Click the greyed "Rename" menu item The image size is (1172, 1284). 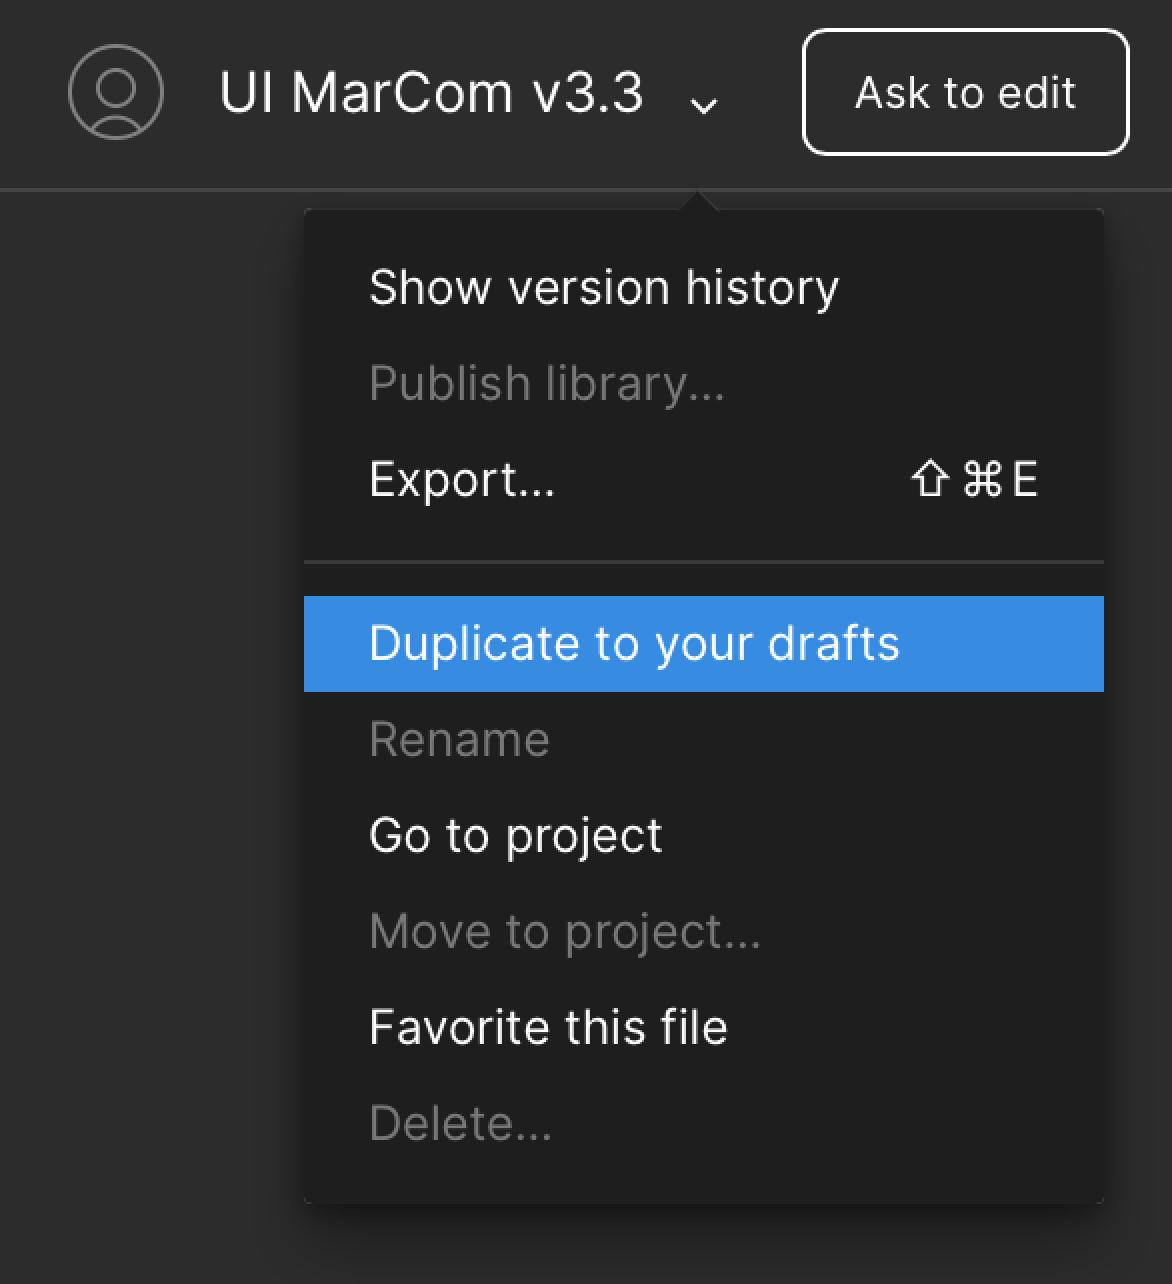click(459, 740)
